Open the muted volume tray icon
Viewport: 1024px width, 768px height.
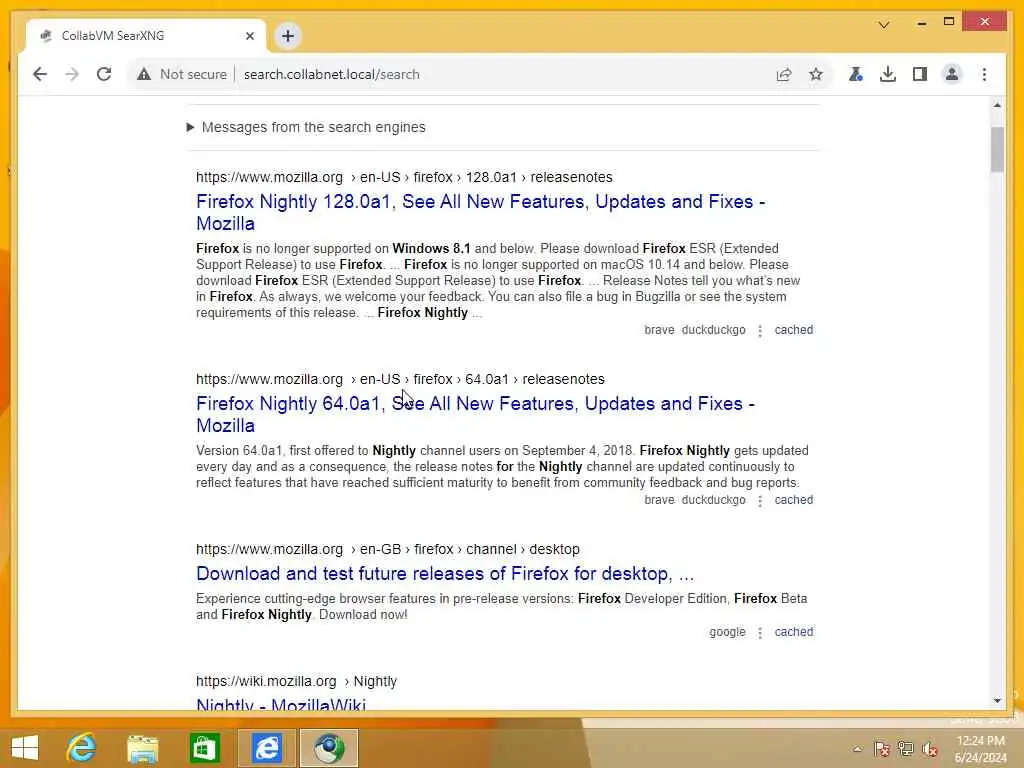(929, 749)
